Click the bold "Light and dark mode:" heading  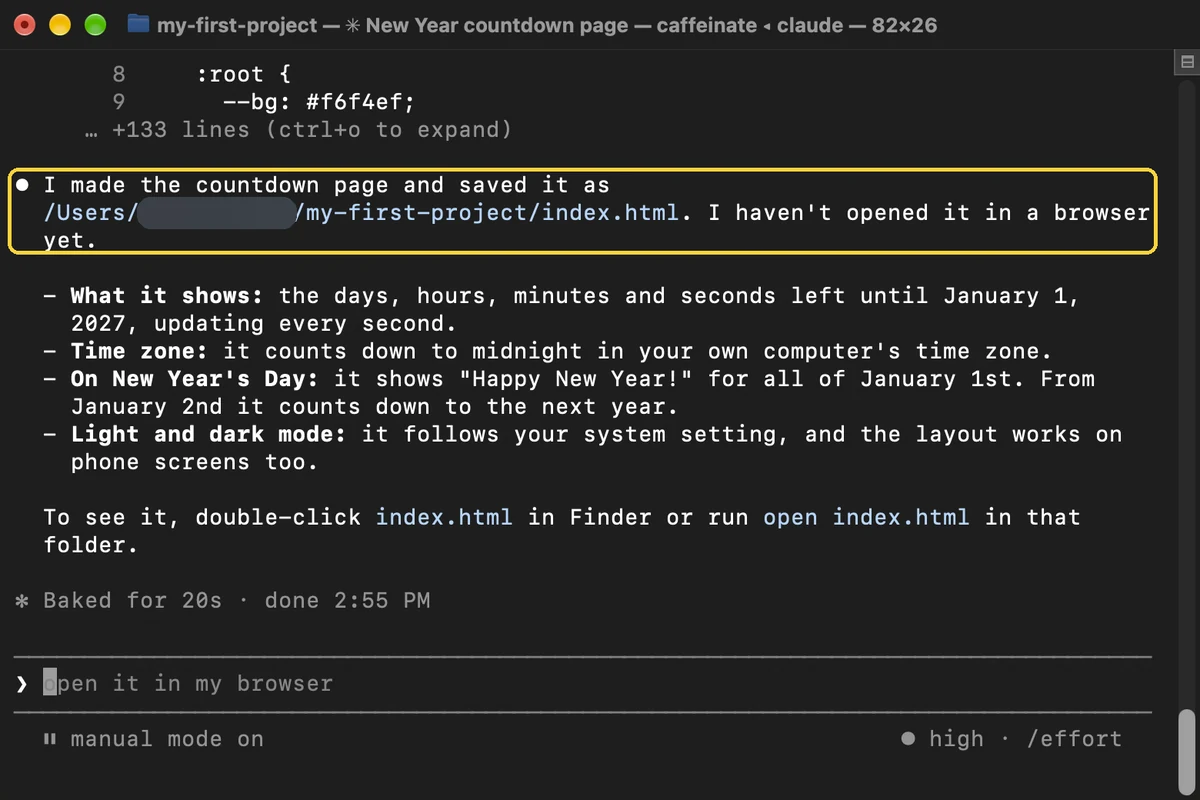point(208,434)
